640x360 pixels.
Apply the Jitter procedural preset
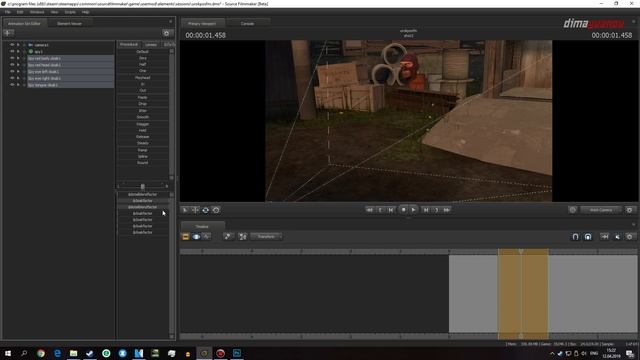click(142, 111)
